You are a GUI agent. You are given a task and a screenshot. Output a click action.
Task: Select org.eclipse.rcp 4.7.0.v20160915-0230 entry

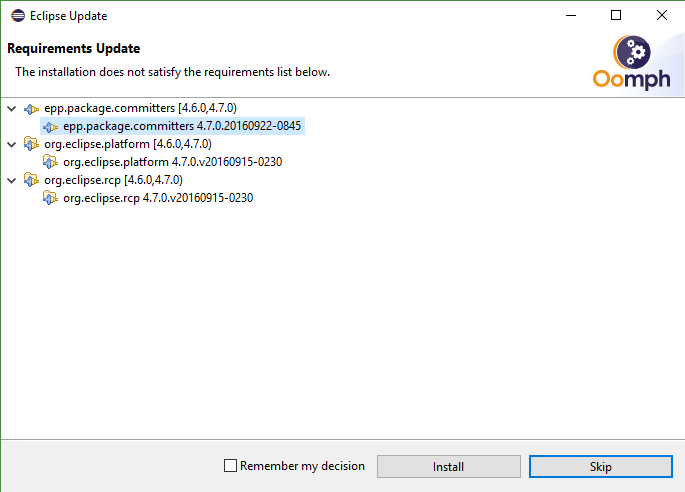coord(158,198)
